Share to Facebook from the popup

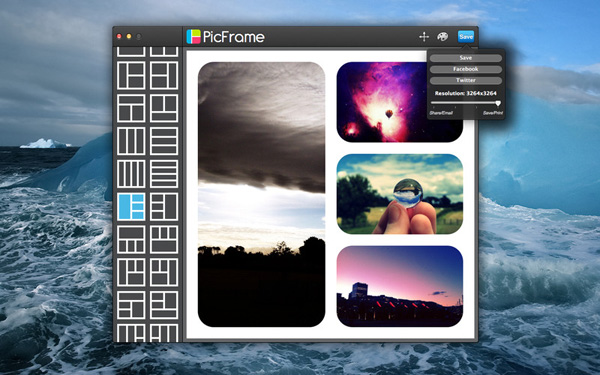pos(466,69)
